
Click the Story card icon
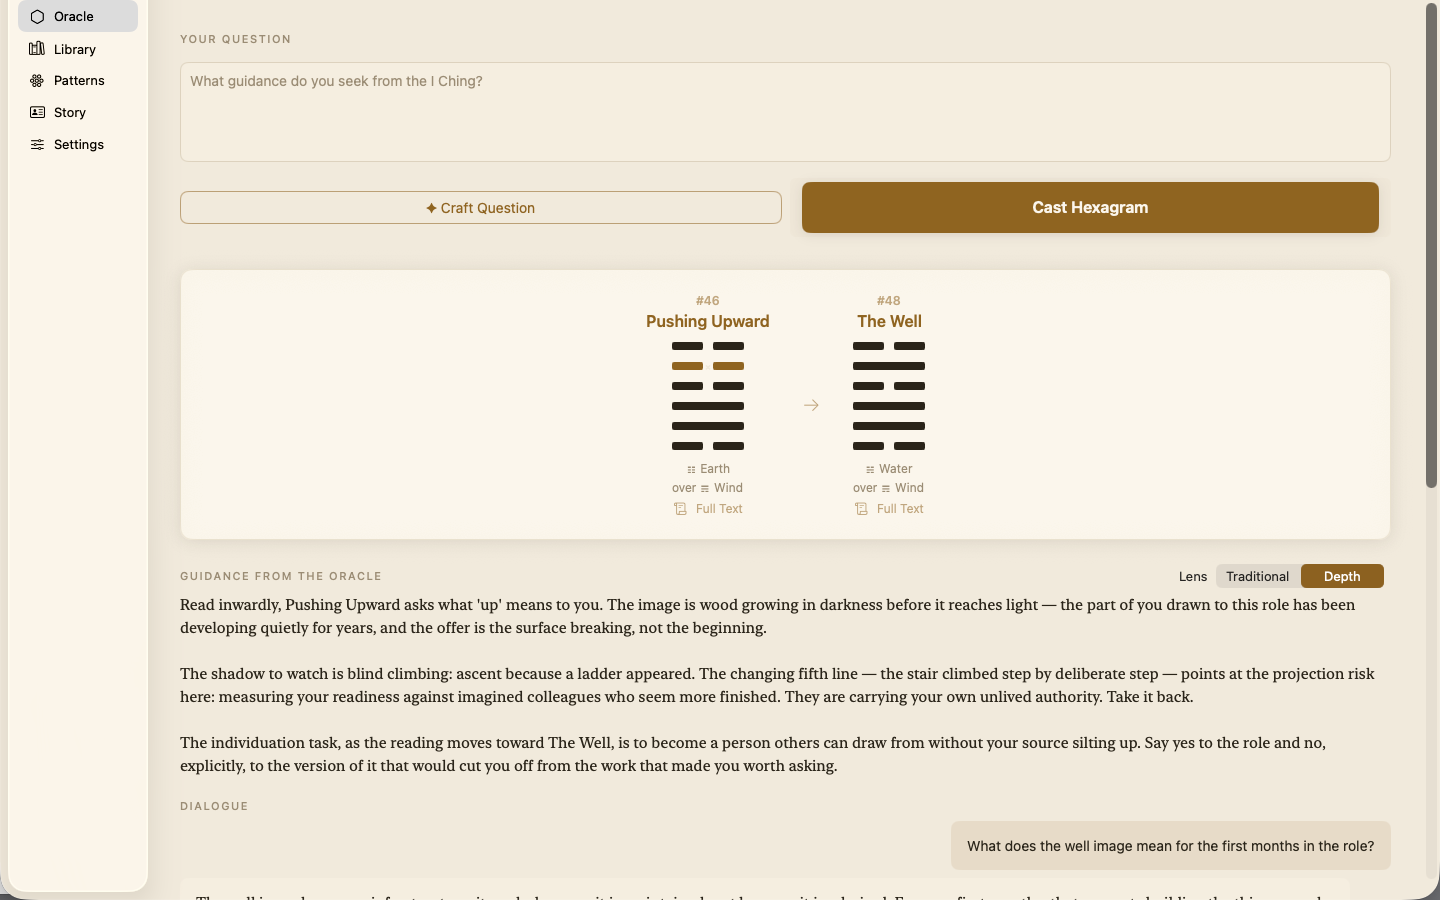point(37,112)
